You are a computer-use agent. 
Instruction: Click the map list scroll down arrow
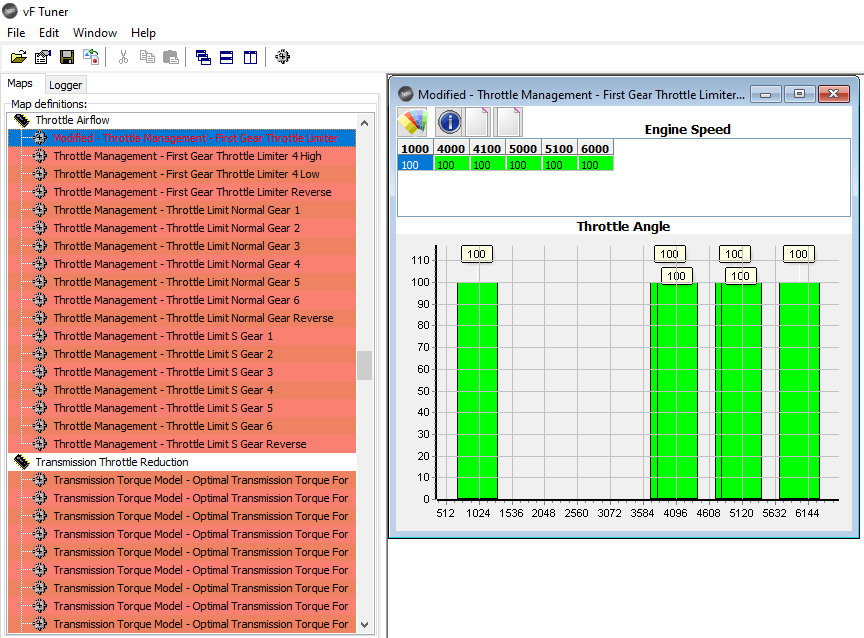tap(364, 624)
